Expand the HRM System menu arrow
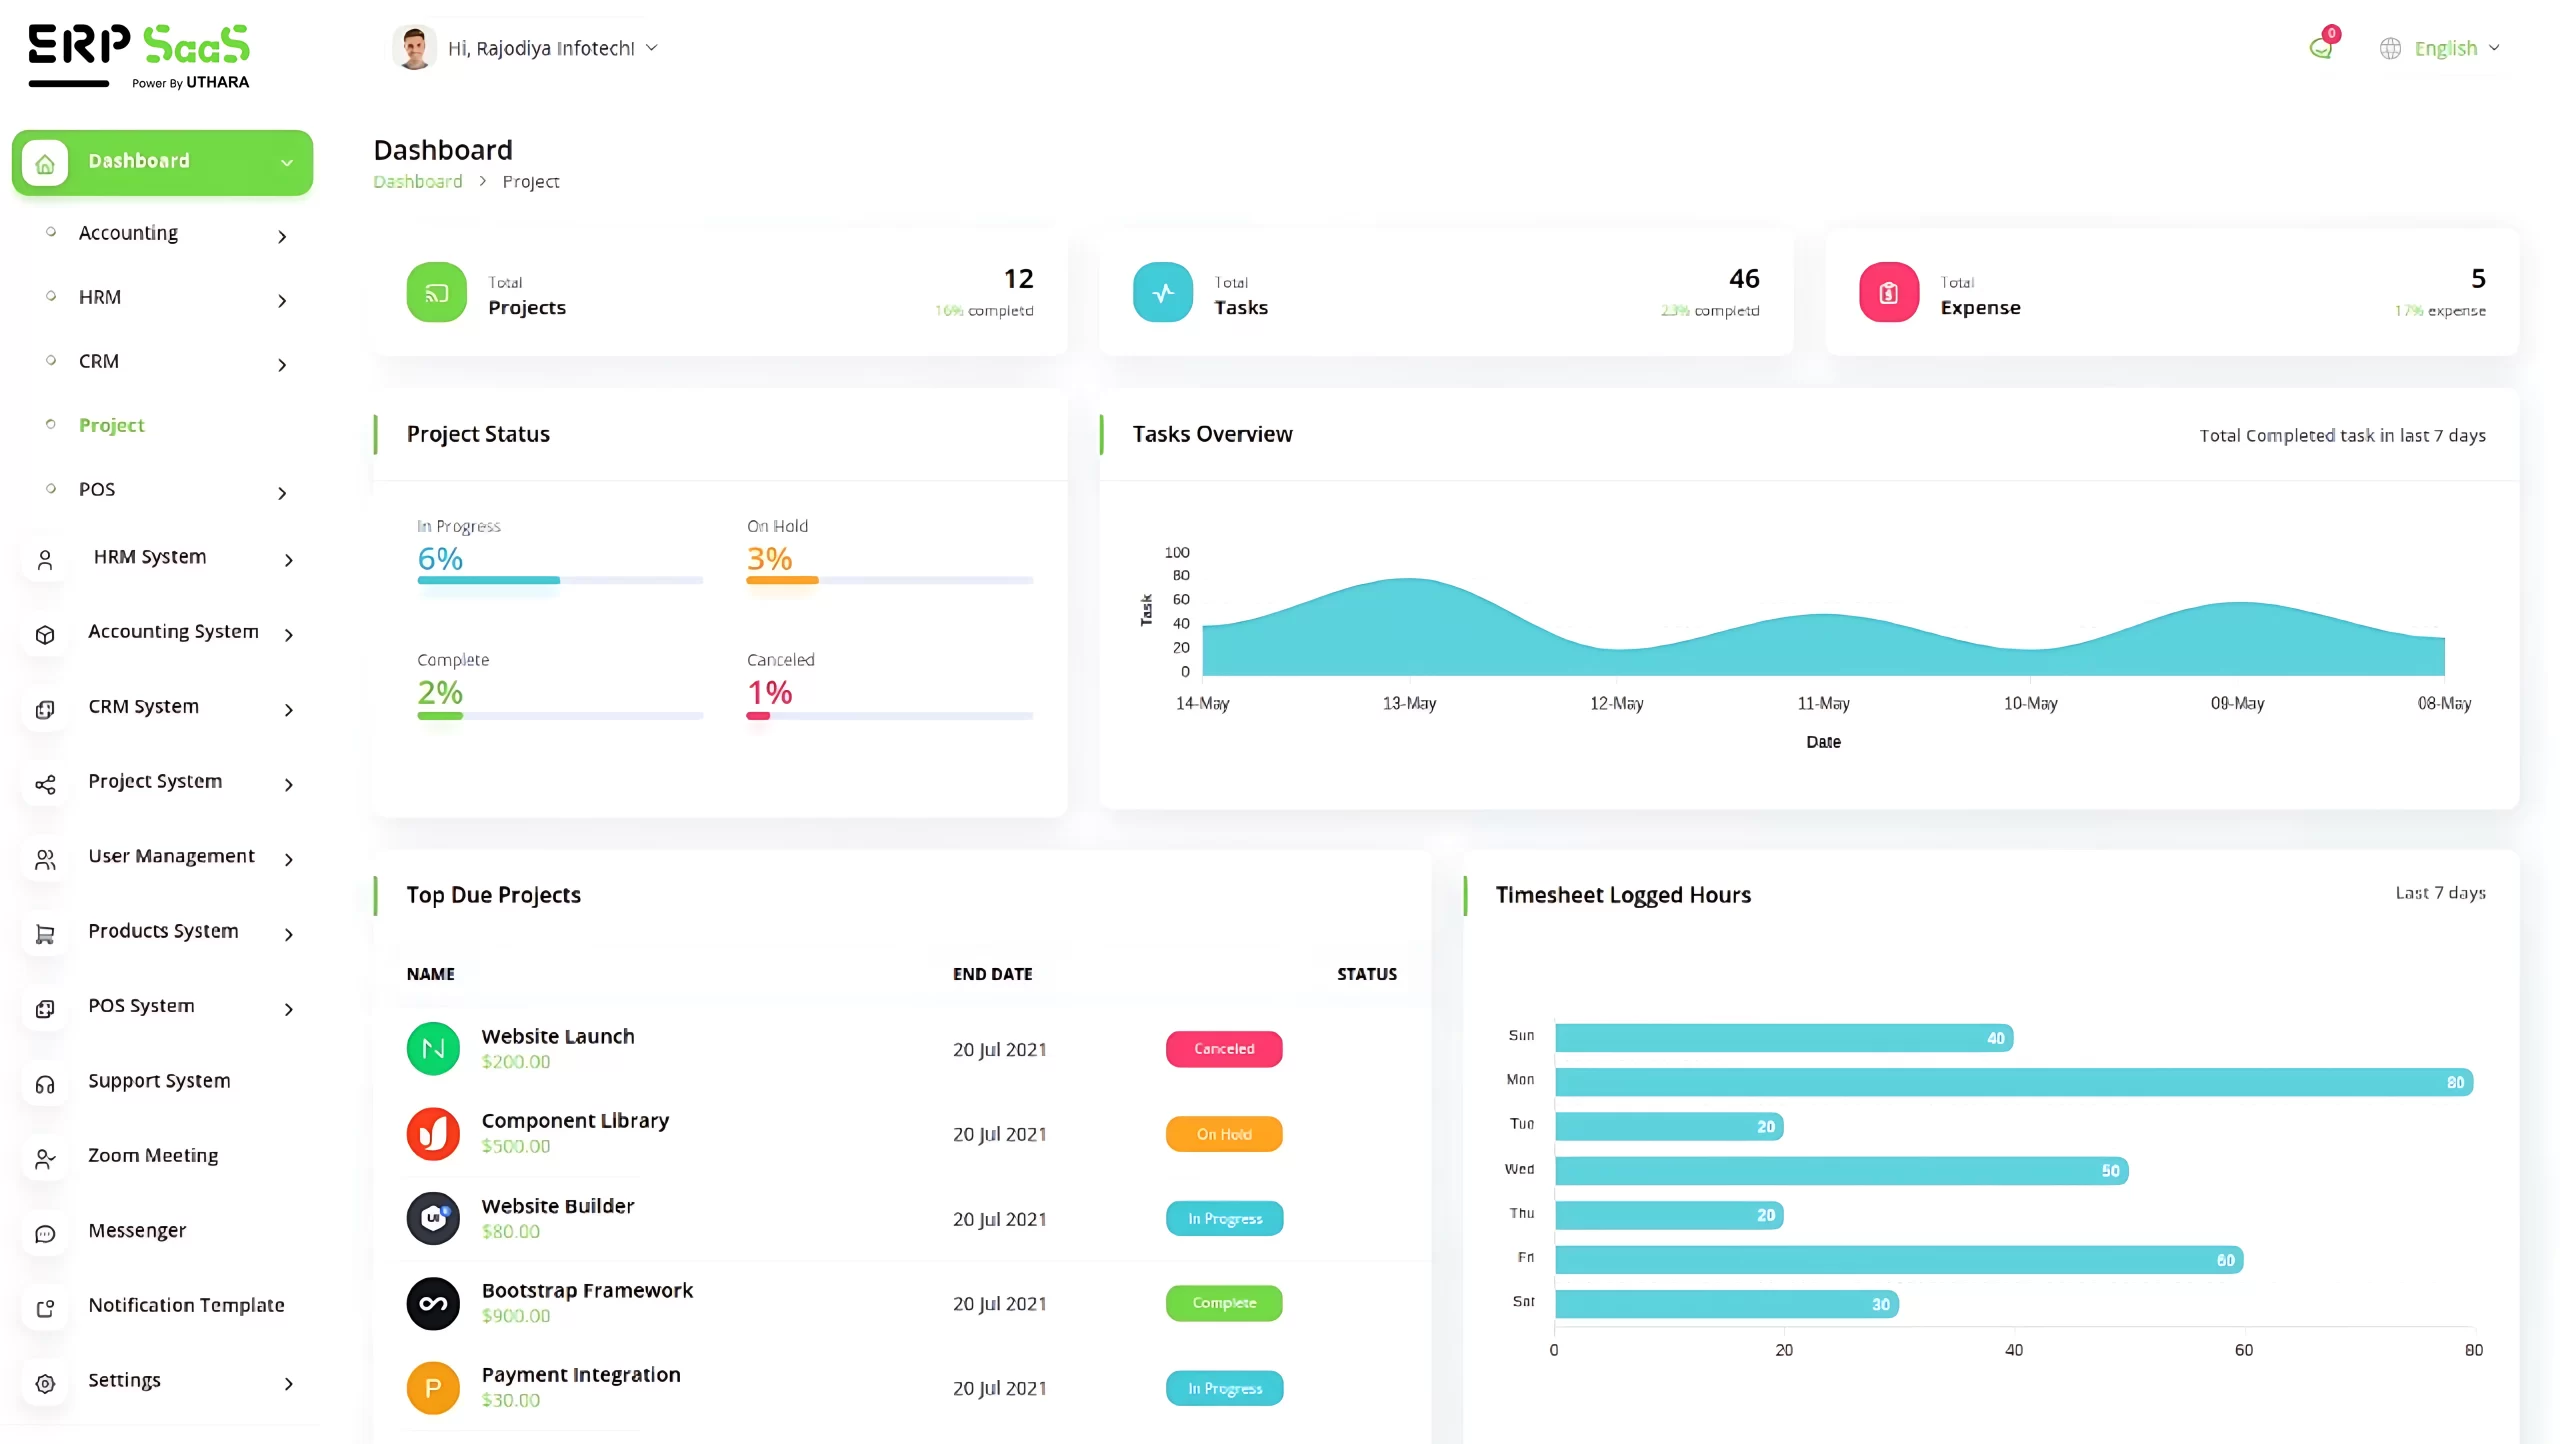 pyautogui.click(x=288, y=560)
